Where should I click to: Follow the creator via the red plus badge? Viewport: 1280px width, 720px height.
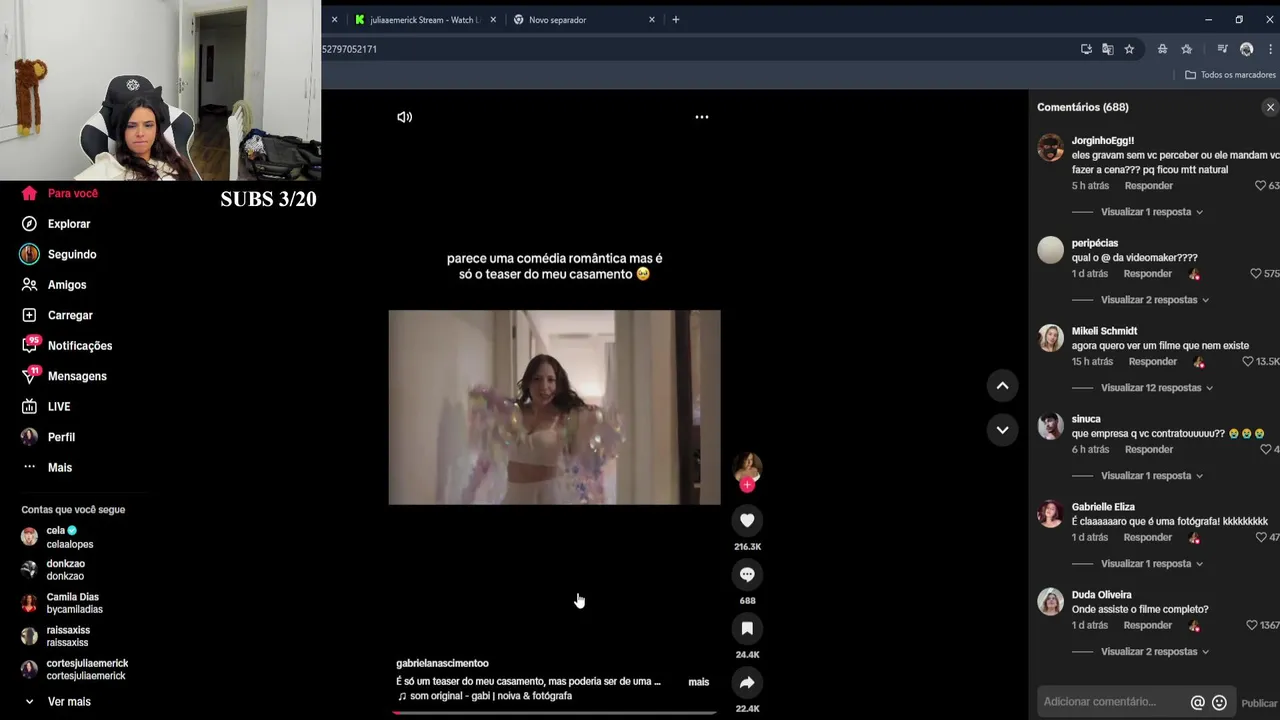point(747,485)
